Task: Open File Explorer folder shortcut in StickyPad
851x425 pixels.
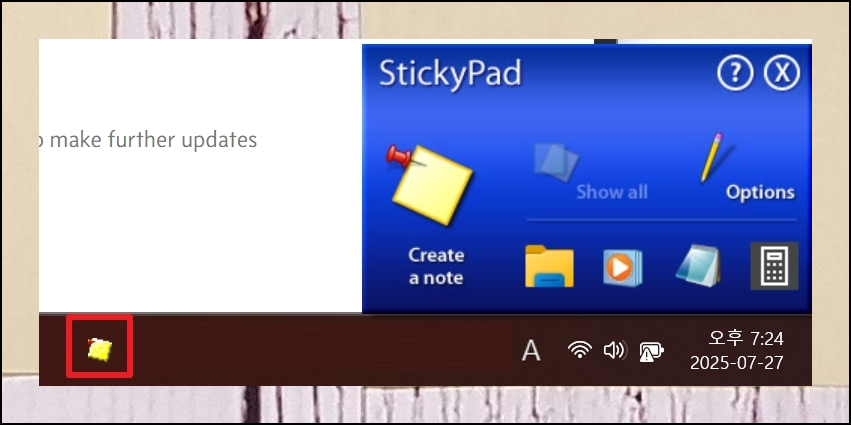Action: (x=549, y=266)
